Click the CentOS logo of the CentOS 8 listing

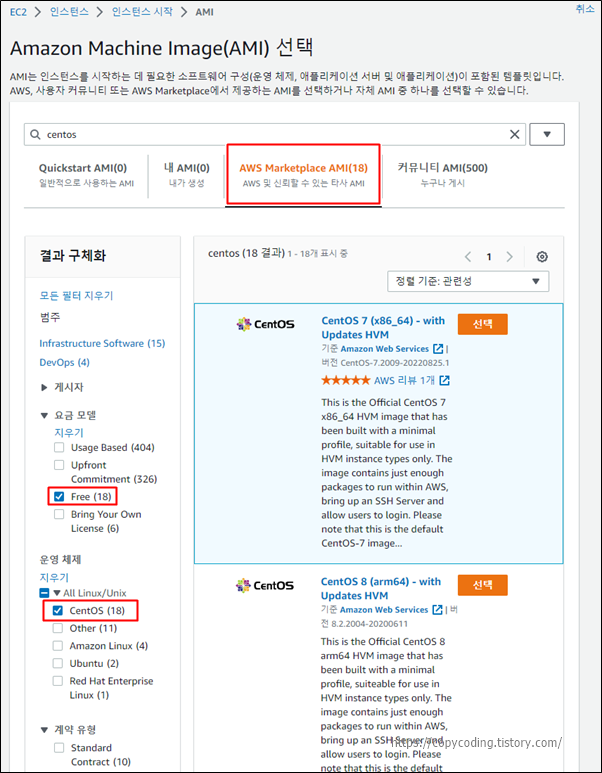point(265,585)
